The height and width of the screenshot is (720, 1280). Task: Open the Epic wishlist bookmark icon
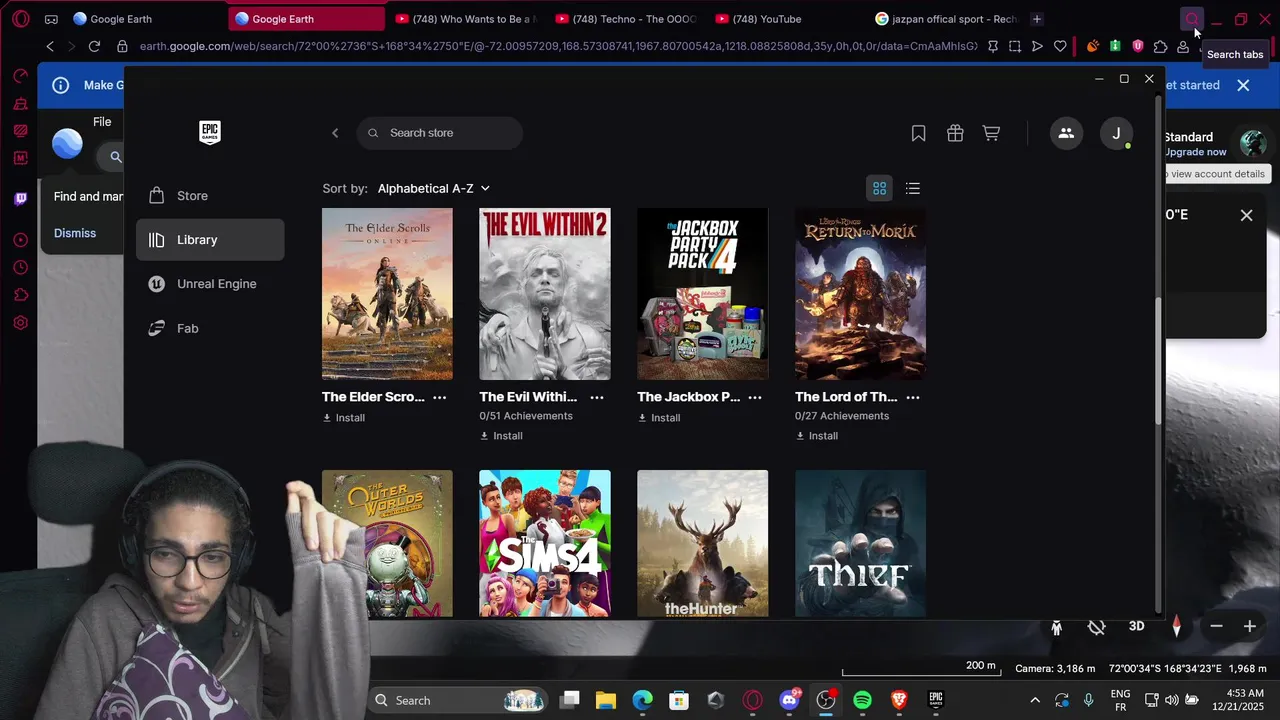[x=918, y=133]
